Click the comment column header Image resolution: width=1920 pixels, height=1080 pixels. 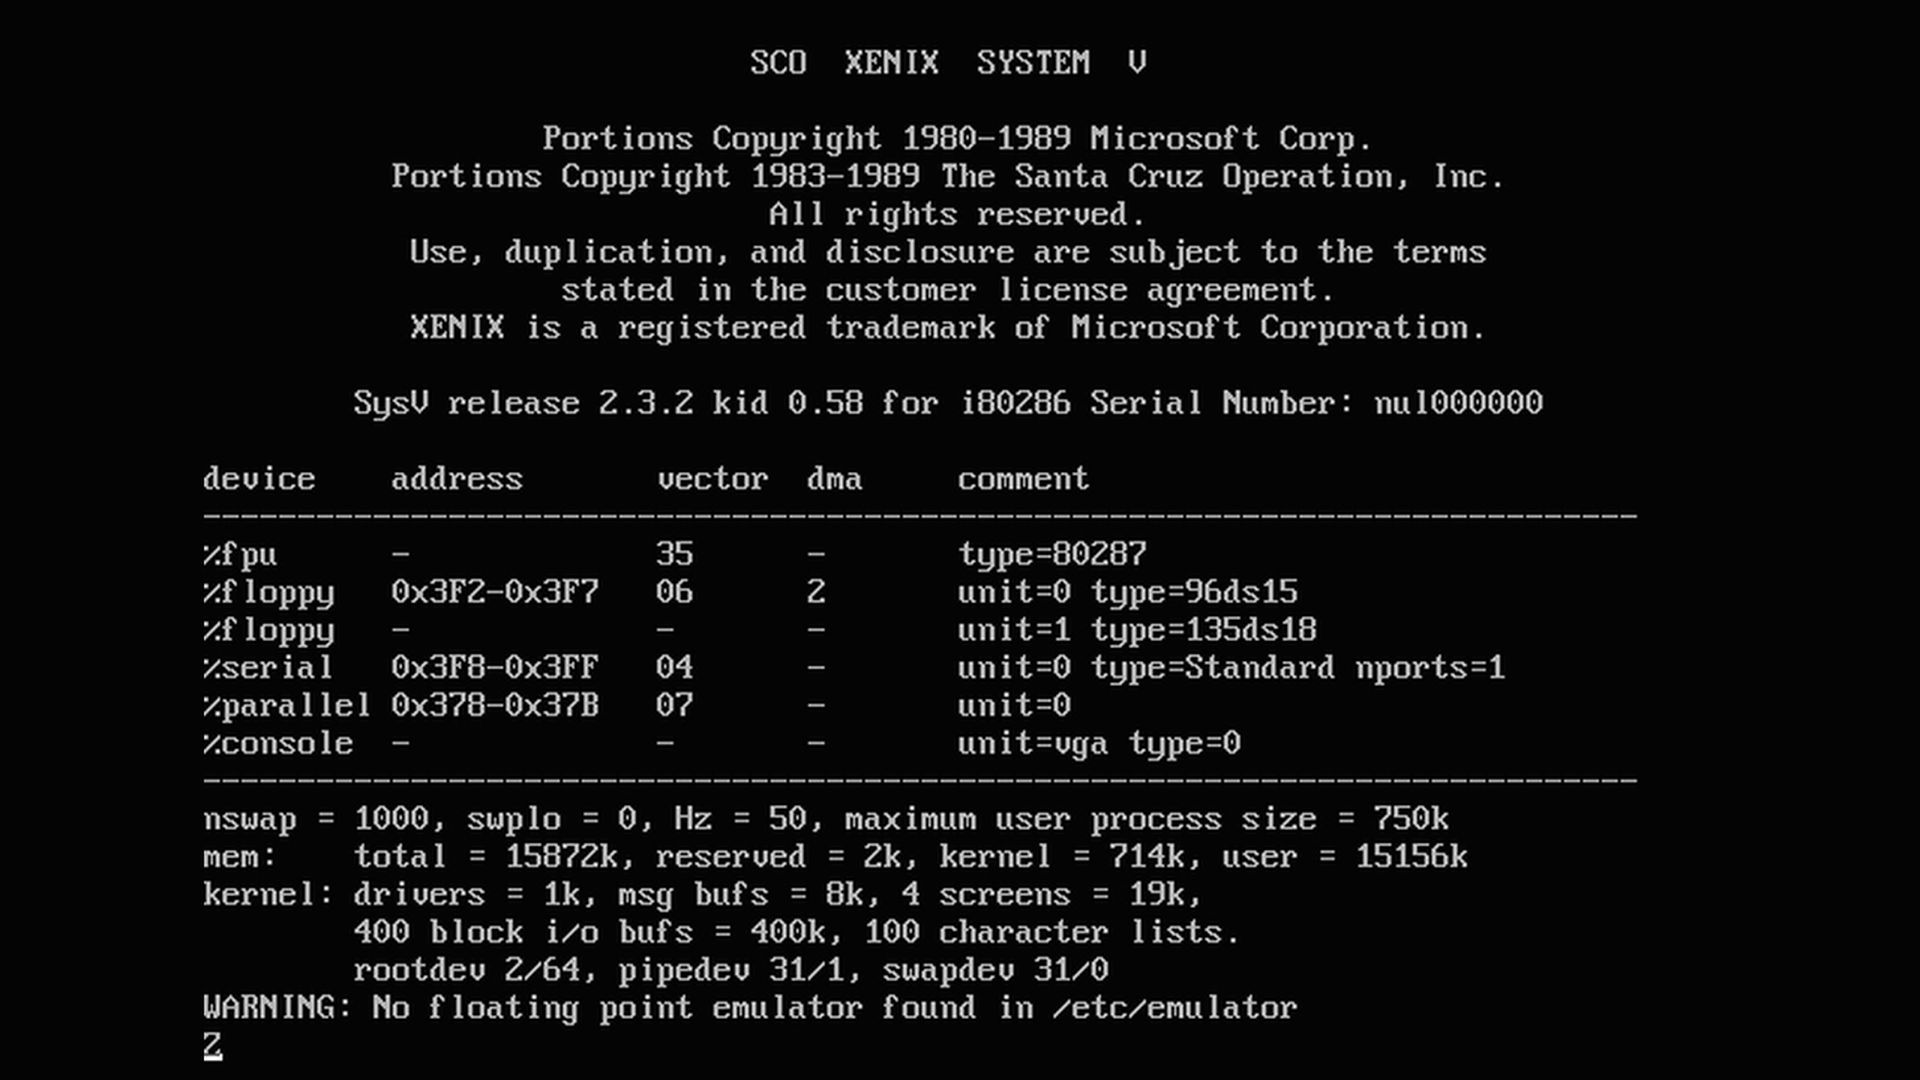click(x=1022, y=479)
